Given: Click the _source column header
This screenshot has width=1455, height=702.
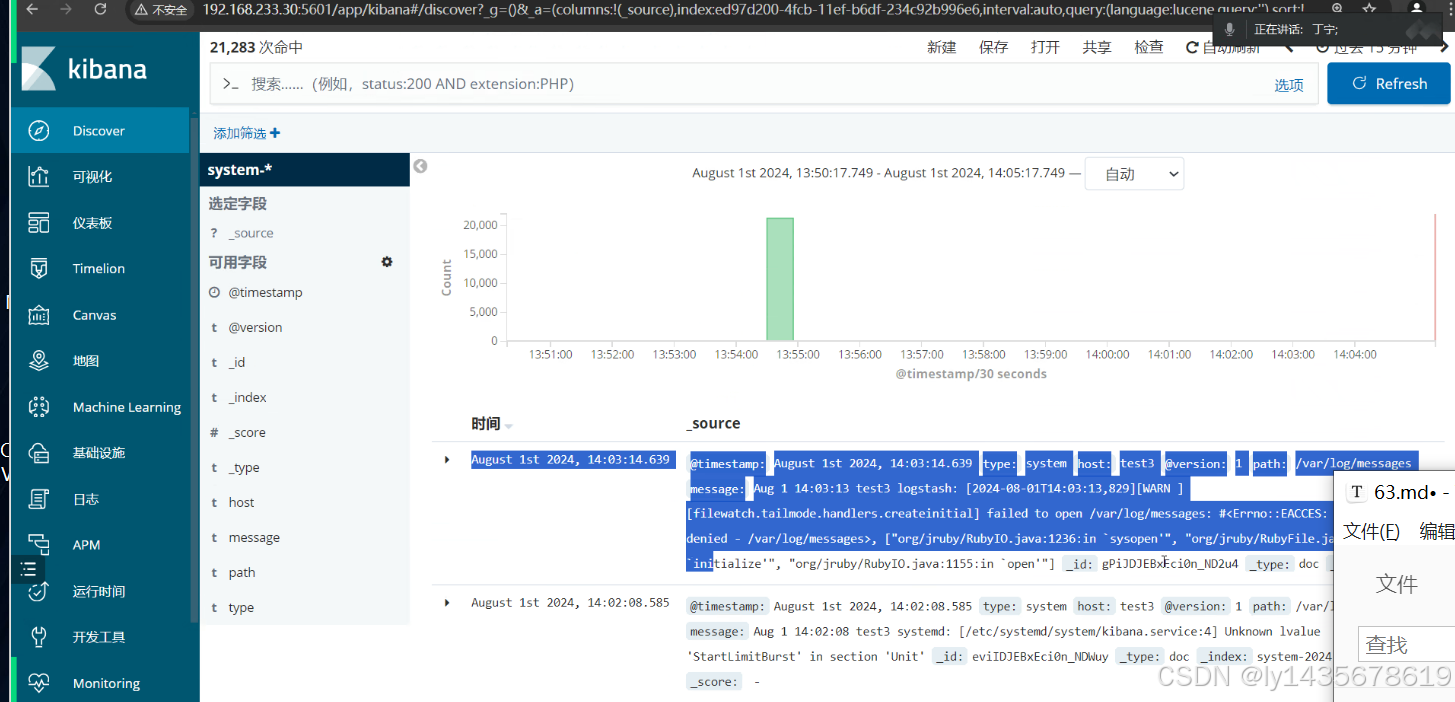Looking at the screenshot, I should [x=714, y=423].
